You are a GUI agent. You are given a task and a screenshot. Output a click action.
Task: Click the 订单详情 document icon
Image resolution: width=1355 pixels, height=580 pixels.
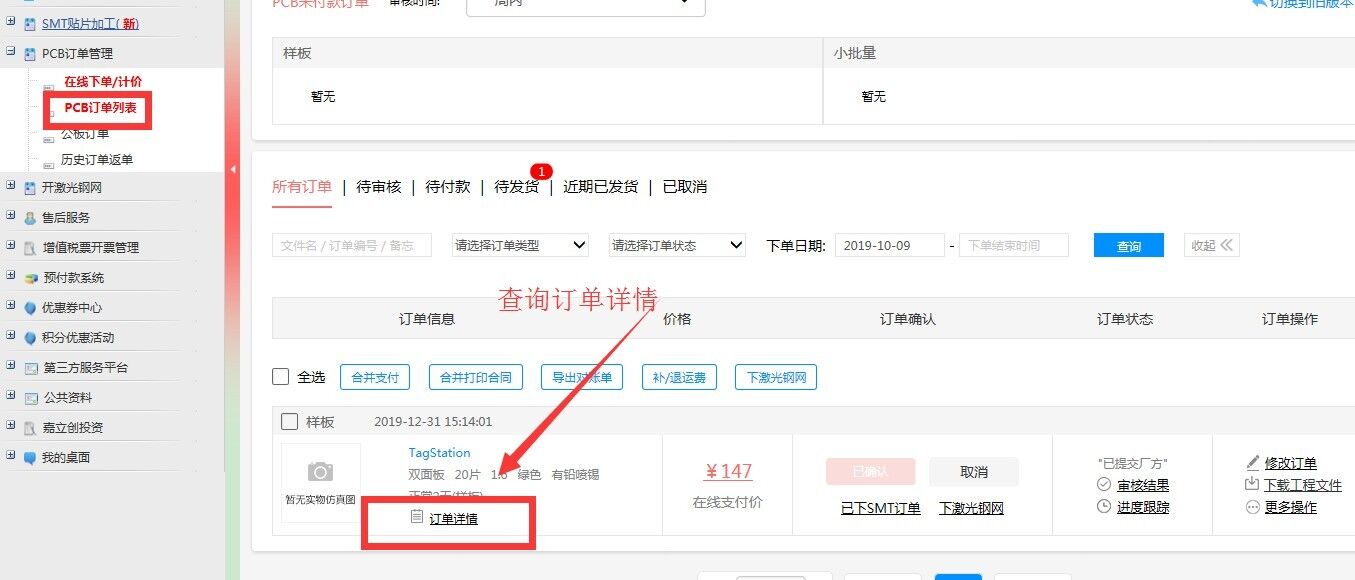click(x=417, y=517)
